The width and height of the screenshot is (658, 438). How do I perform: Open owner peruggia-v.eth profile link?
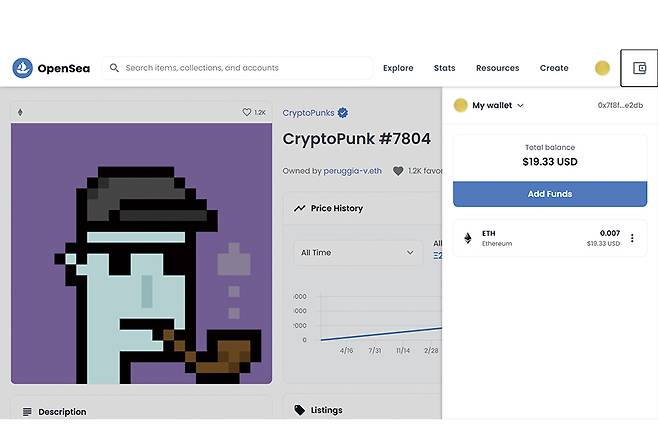pyautogui.click(x=352, y=171)
